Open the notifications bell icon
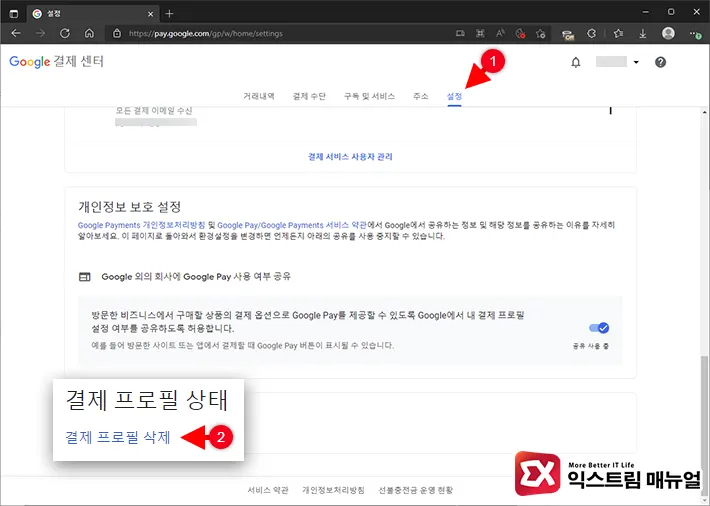The image size is (710, 506). (x=576, y=62)
